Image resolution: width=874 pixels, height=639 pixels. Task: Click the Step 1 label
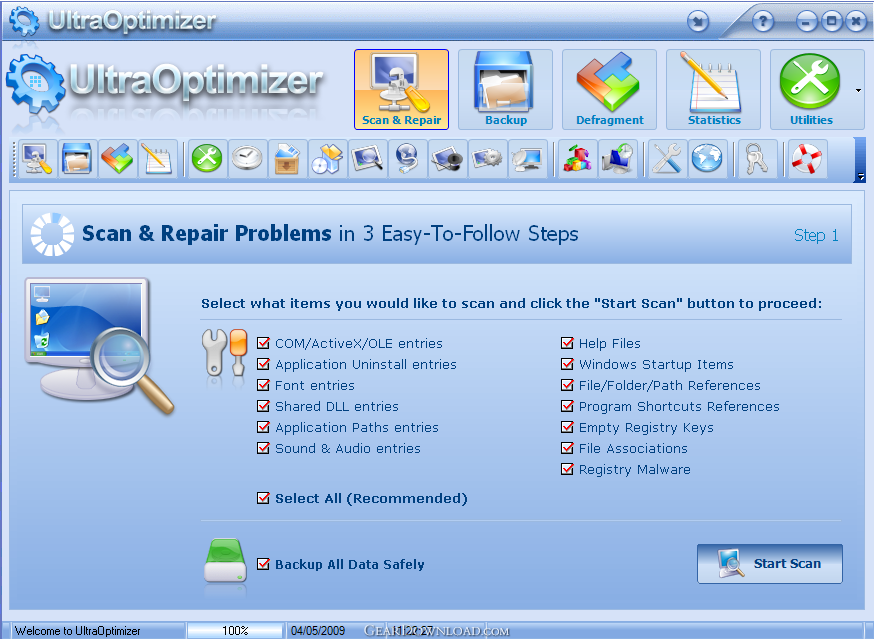[x=816, y=235]
